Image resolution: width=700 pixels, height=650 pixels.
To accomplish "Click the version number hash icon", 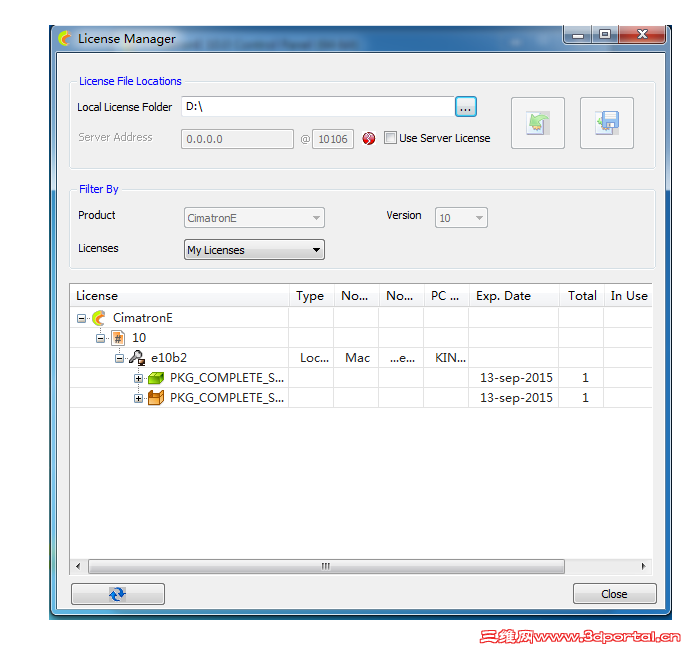I will click(118, 338).
